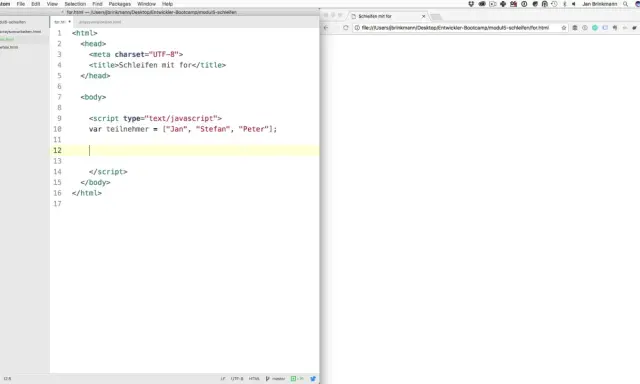Viewport: 640px width, 384px height.
Task: Click the "UTF-8" charset value on line 3
Action: 164,54
